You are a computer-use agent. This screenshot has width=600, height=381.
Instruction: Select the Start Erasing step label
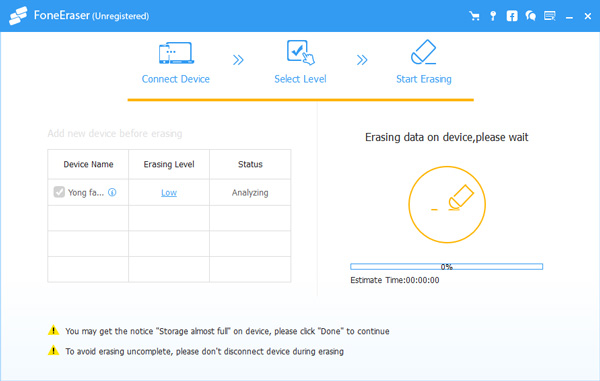[424, 79]
